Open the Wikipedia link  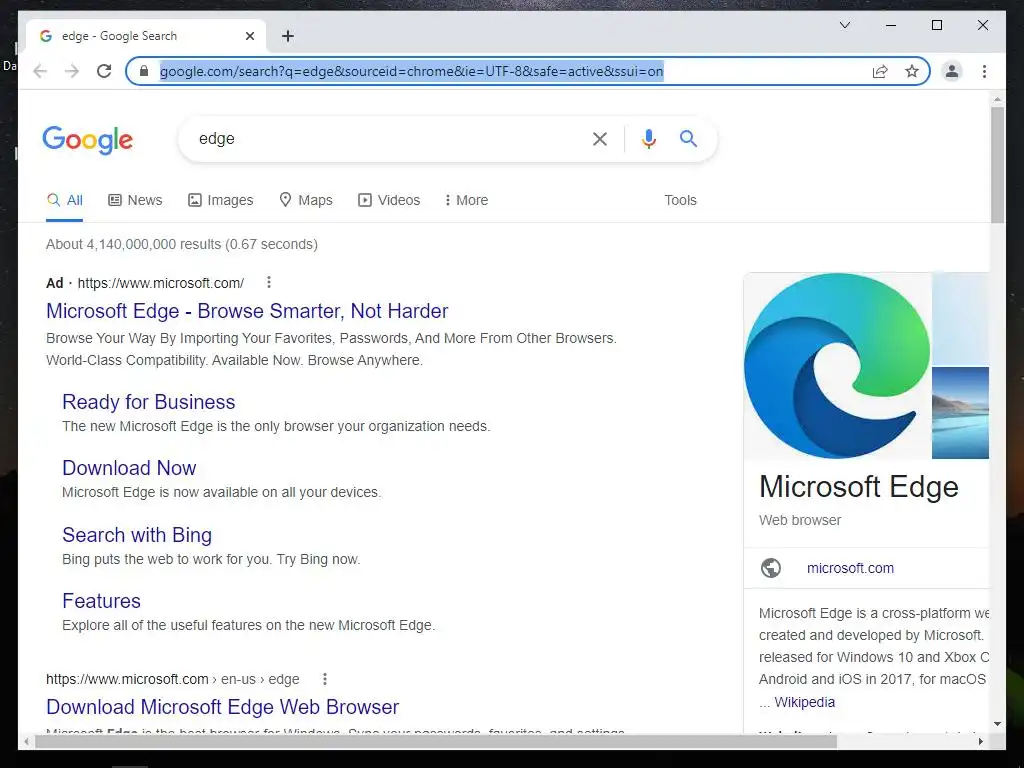pyautogui.click(x=805, y=702)
